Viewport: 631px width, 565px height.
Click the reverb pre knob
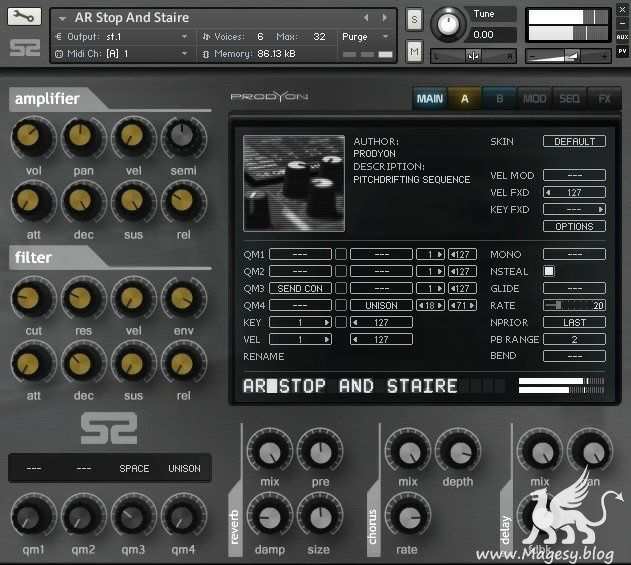320,451
